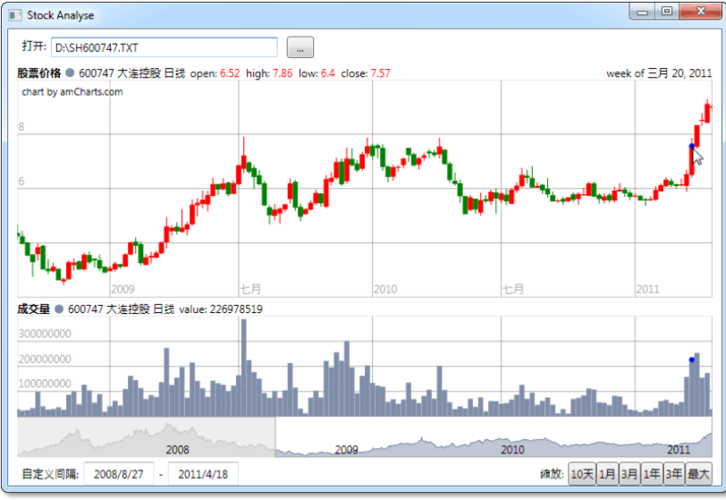Click the tallest volume bar near 七月 2009
726x500 pixels.
(x=244, y=368)
